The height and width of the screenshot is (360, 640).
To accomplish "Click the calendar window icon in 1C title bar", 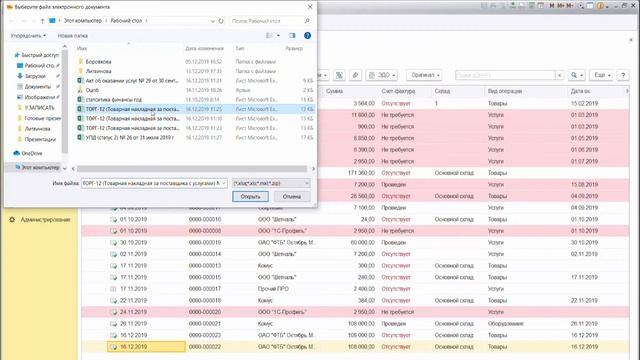I will pos(590,6).
